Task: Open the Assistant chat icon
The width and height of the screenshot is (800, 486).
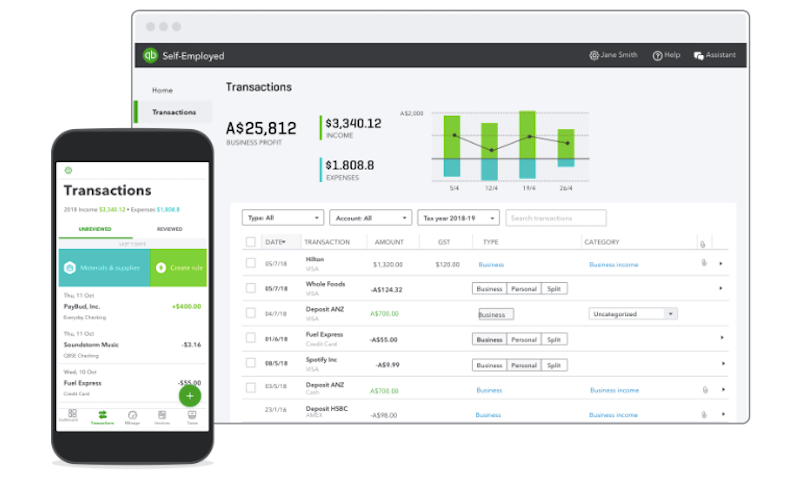Action: pyautogui.click(x=698, y=56)
